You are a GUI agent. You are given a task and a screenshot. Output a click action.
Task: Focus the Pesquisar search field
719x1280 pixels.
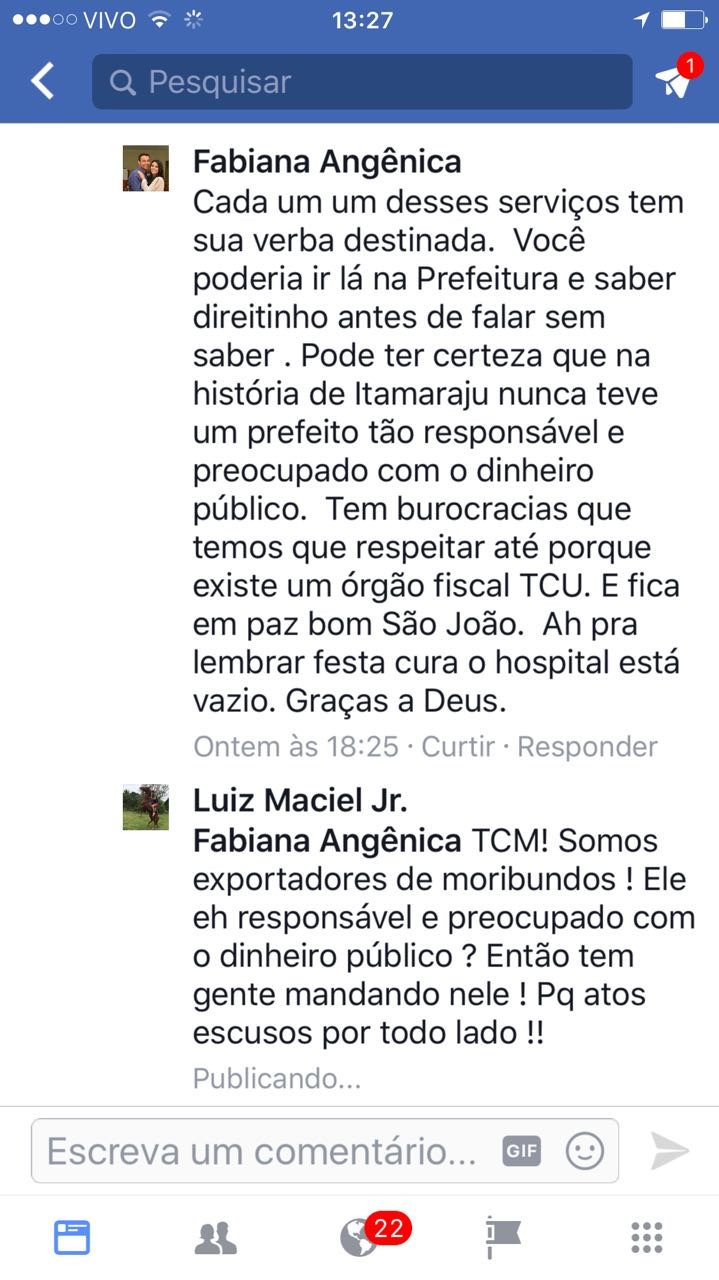(362, 81)
